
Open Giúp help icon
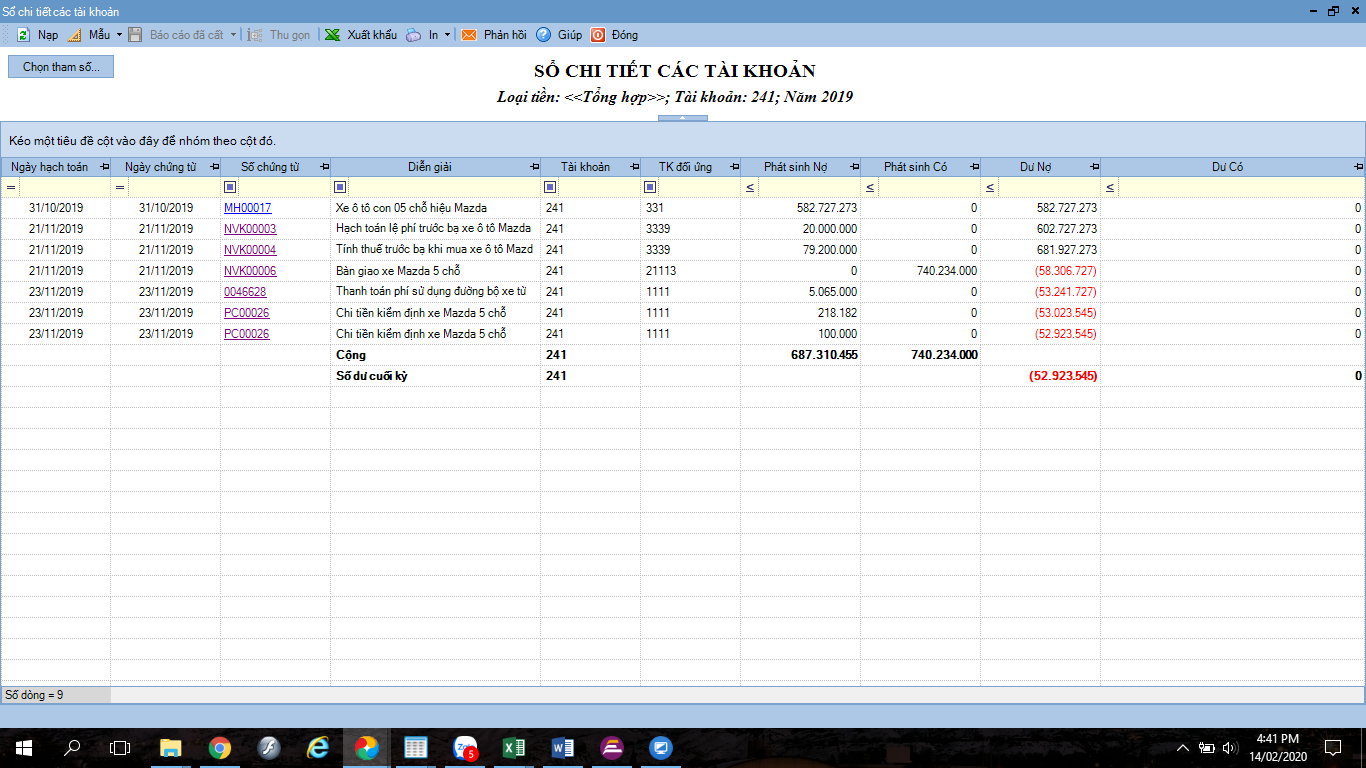pyautogui.click(x=544, y=35)
